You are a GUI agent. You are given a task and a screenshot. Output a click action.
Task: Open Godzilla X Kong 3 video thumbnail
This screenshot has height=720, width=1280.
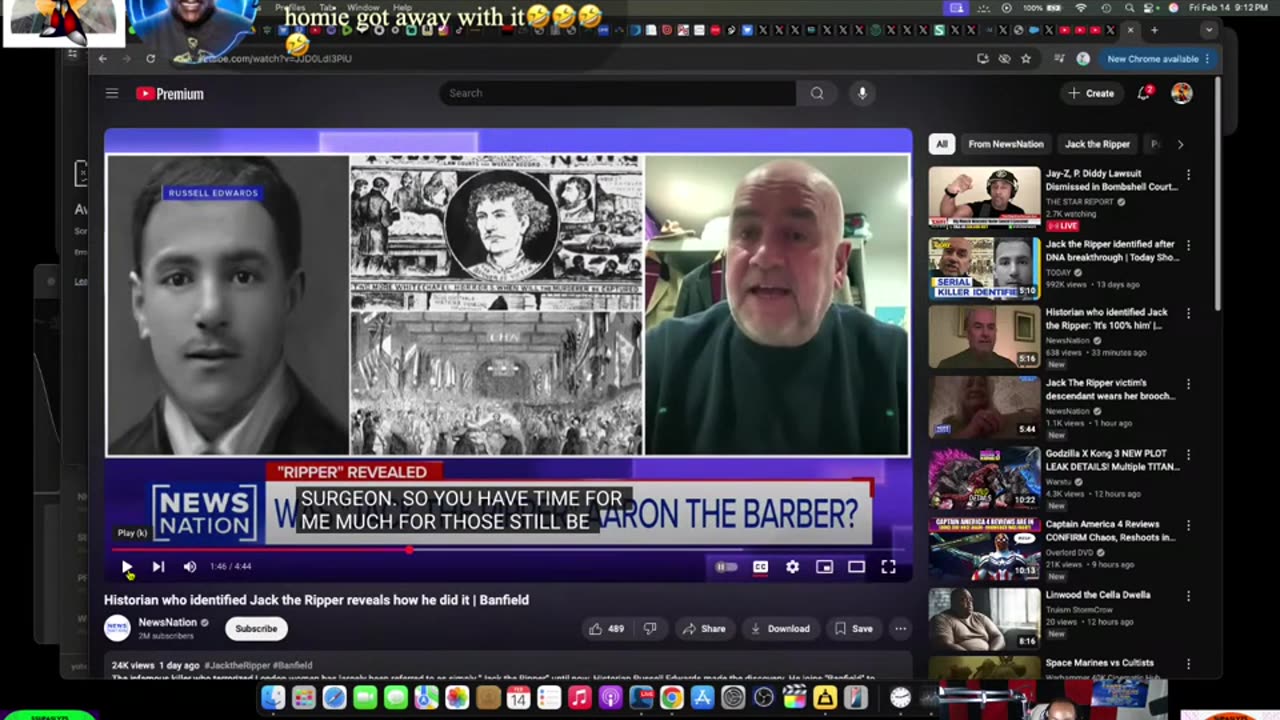point(984,478)
